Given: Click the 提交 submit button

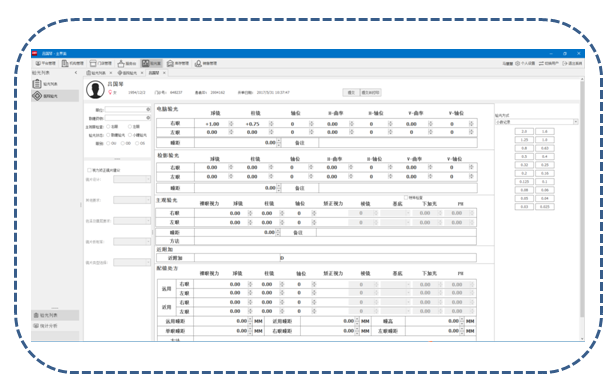Looking at the screenshot, I should coord(351,93).
